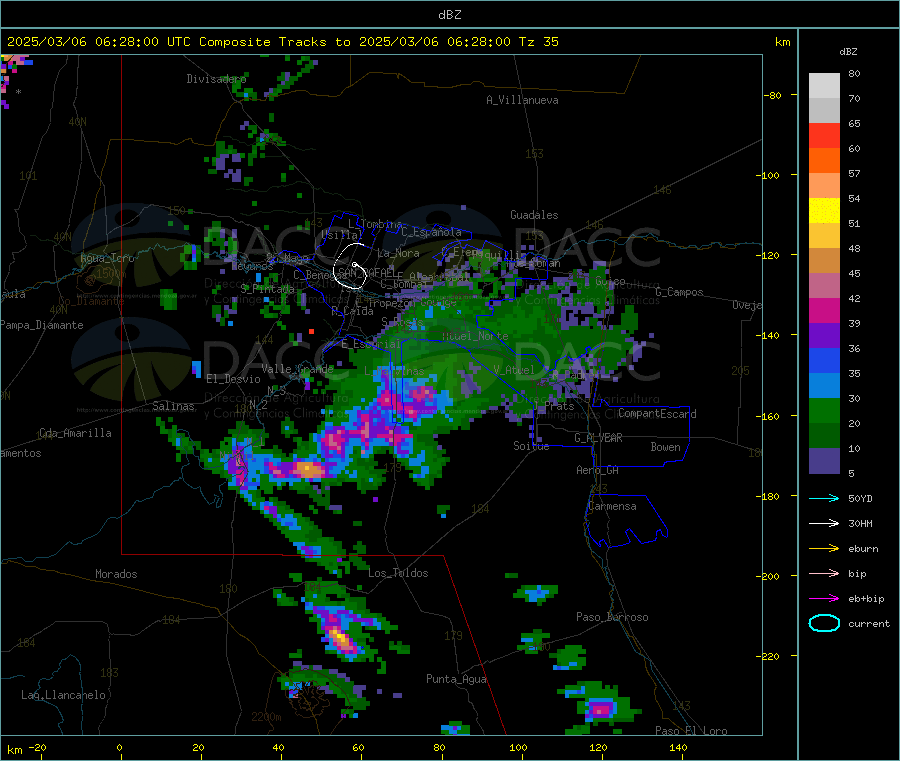Click the orange storm core southwest of La_Vinas
The width and height of the screenshot is (900, 761).
[309, 470]
